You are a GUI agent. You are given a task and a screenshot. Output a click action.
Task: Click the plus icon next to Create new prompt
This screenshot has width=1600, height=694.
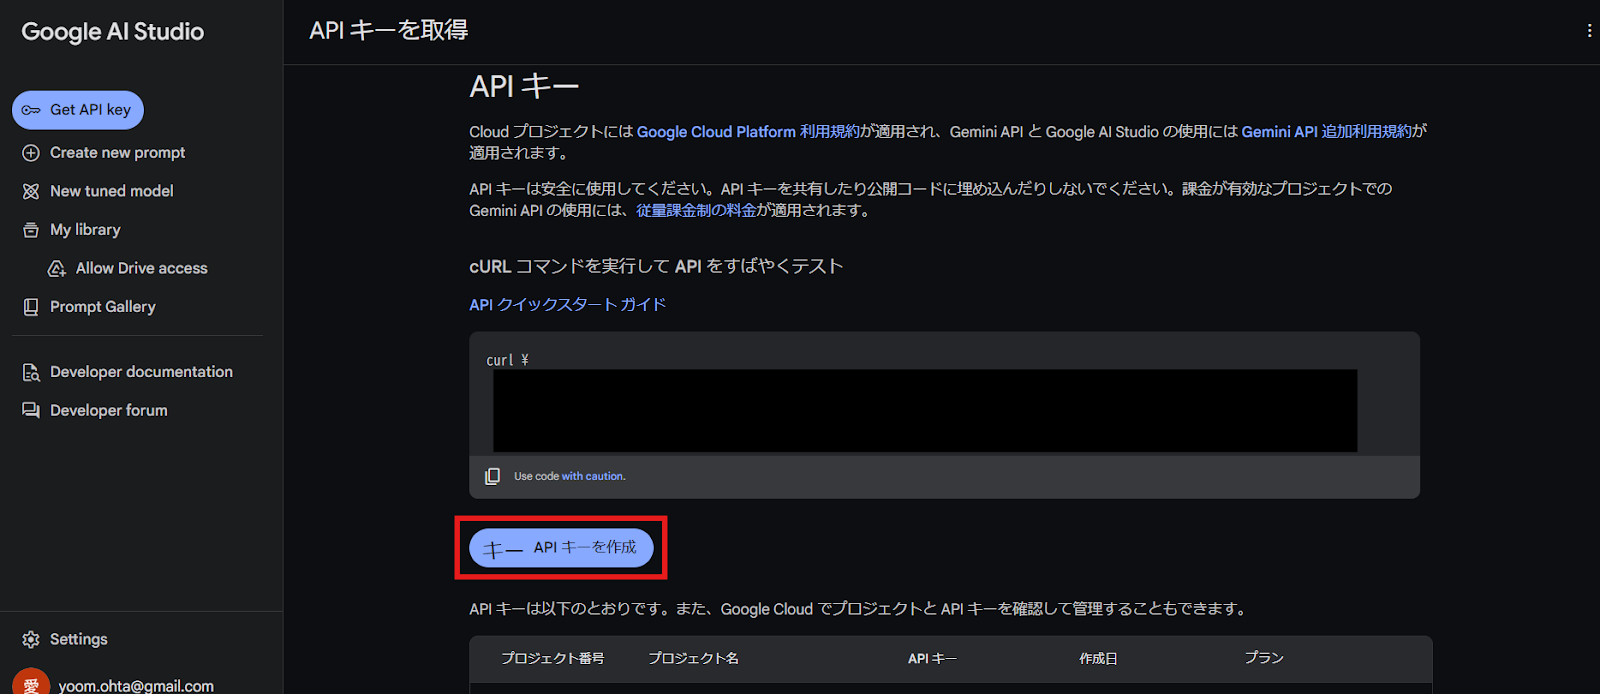tap(31, 153)
